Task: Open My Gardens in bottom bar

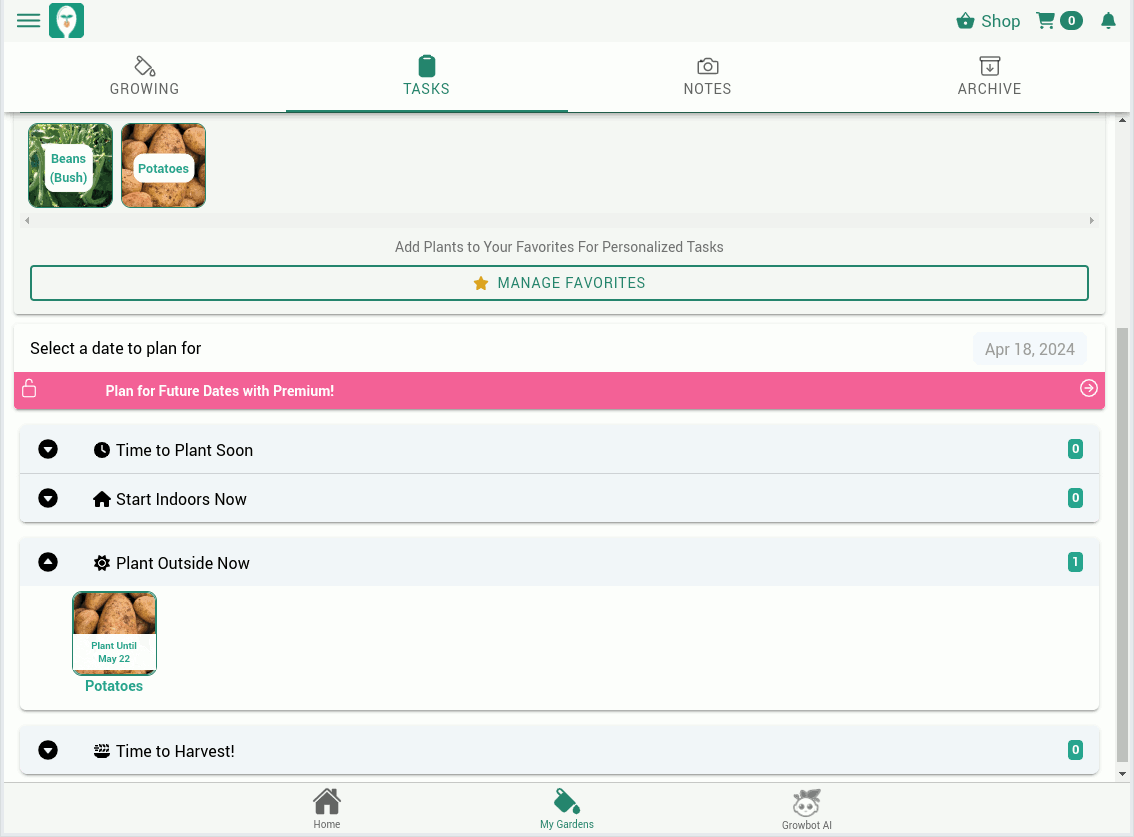Action: click(x=567, y=808)
